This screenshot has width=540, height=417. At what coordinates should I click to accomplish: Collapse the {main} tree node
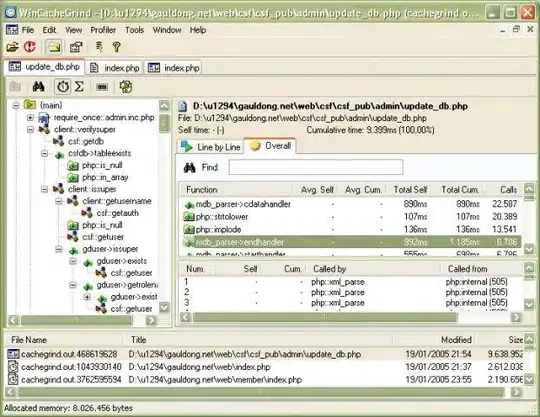pyautogui.click(x=16, y=105)
